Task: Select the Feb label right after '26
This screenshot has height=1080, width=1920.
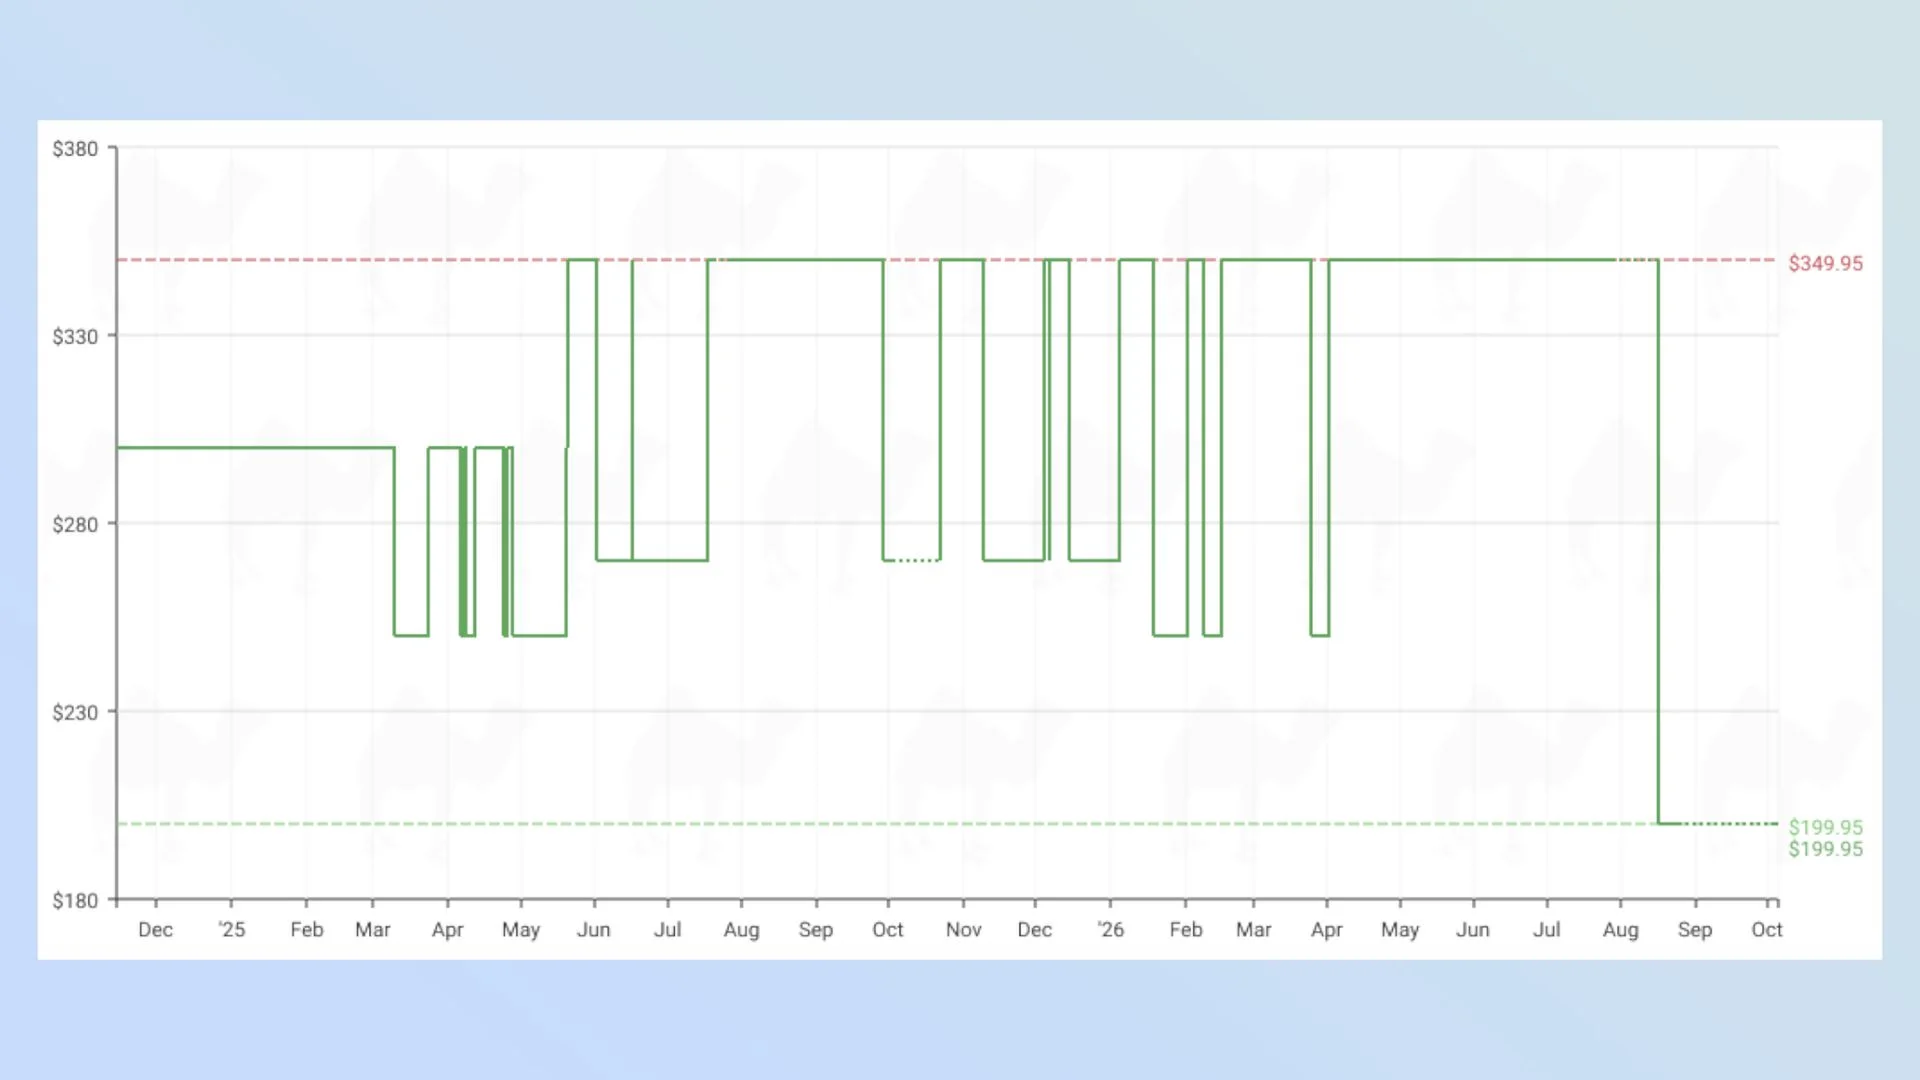Action: point(1185,930)
